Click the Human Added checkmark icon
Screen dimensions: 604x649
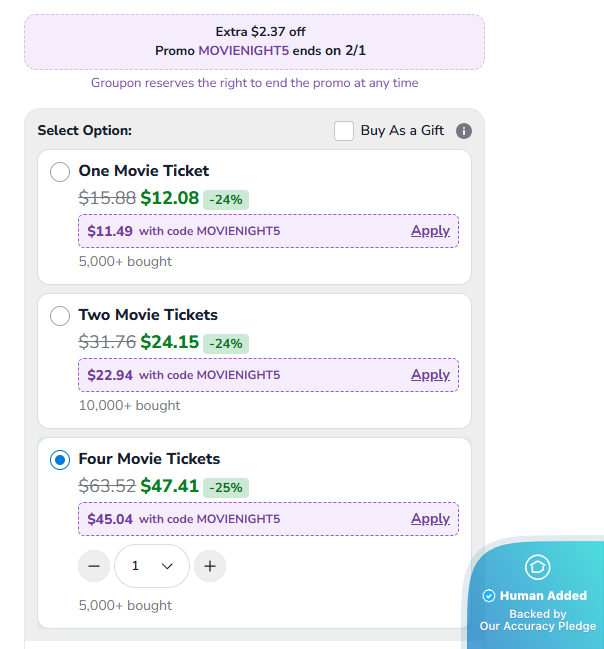[489, 596]
